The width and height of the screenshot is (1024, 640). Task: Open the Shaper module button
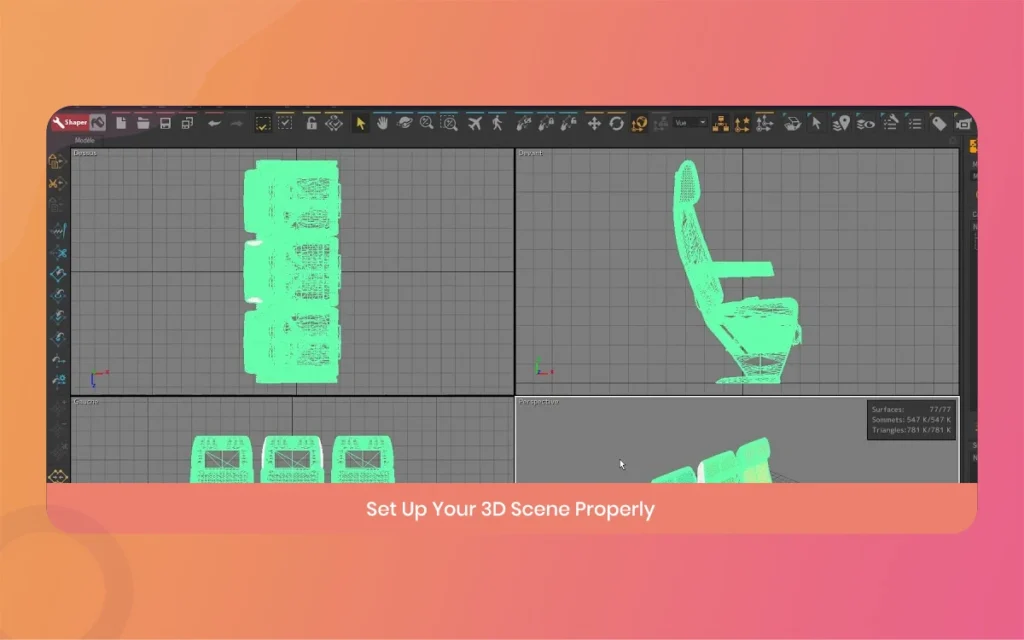(70, 122)
